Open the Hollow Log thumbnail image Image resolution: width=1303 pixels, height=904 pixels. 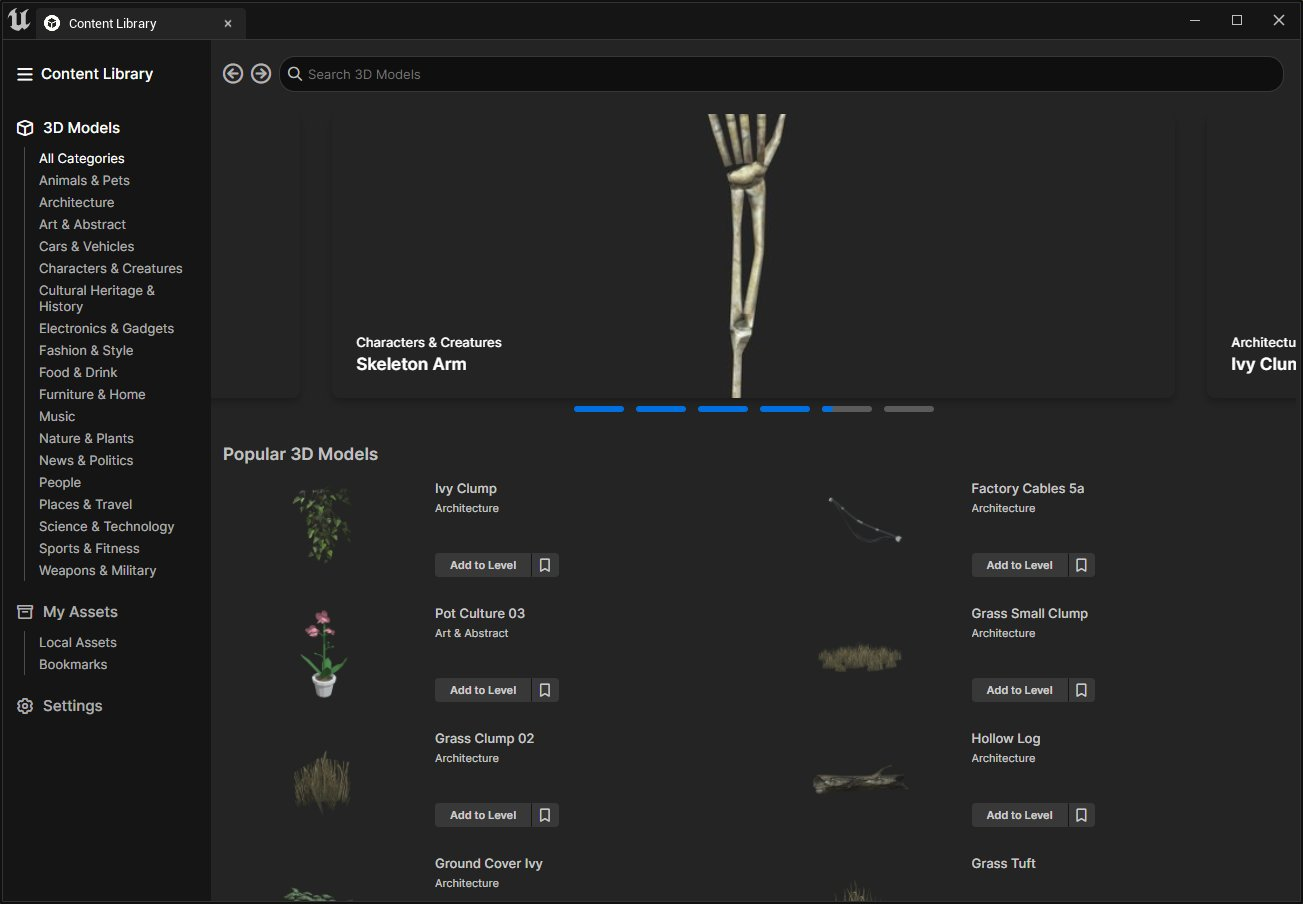pos(860,780)
